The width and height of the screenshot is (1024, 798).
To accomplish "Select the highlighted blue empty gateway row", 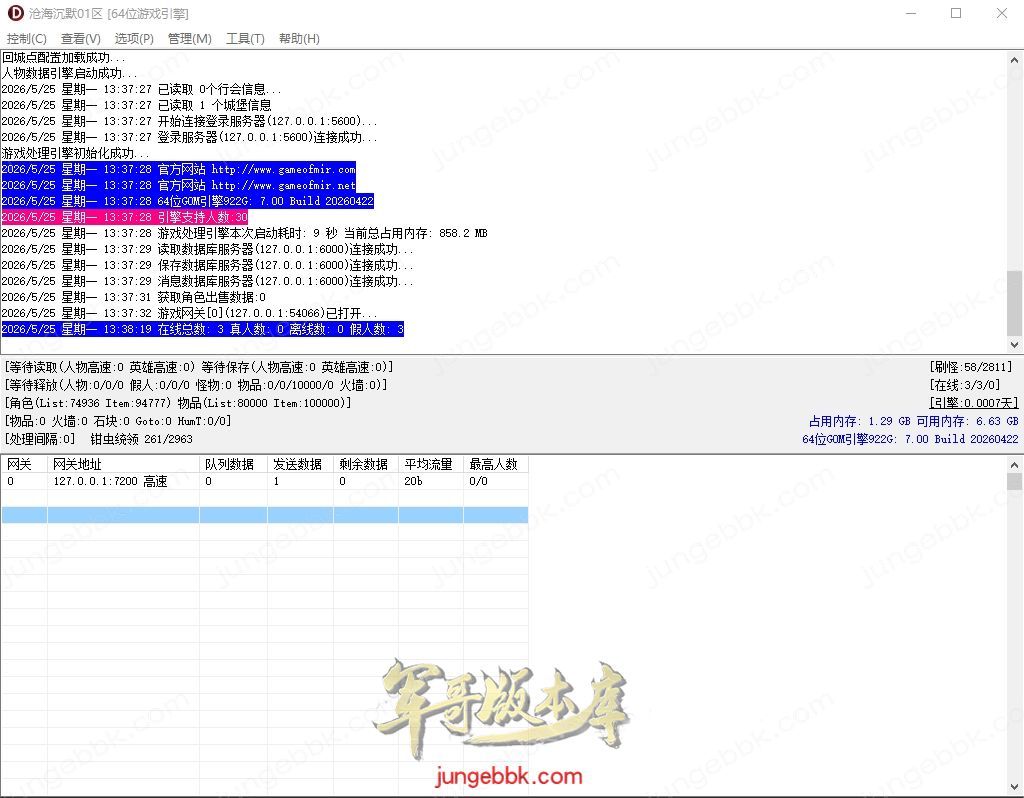I will pyautogui.click(x=264, y=515).
